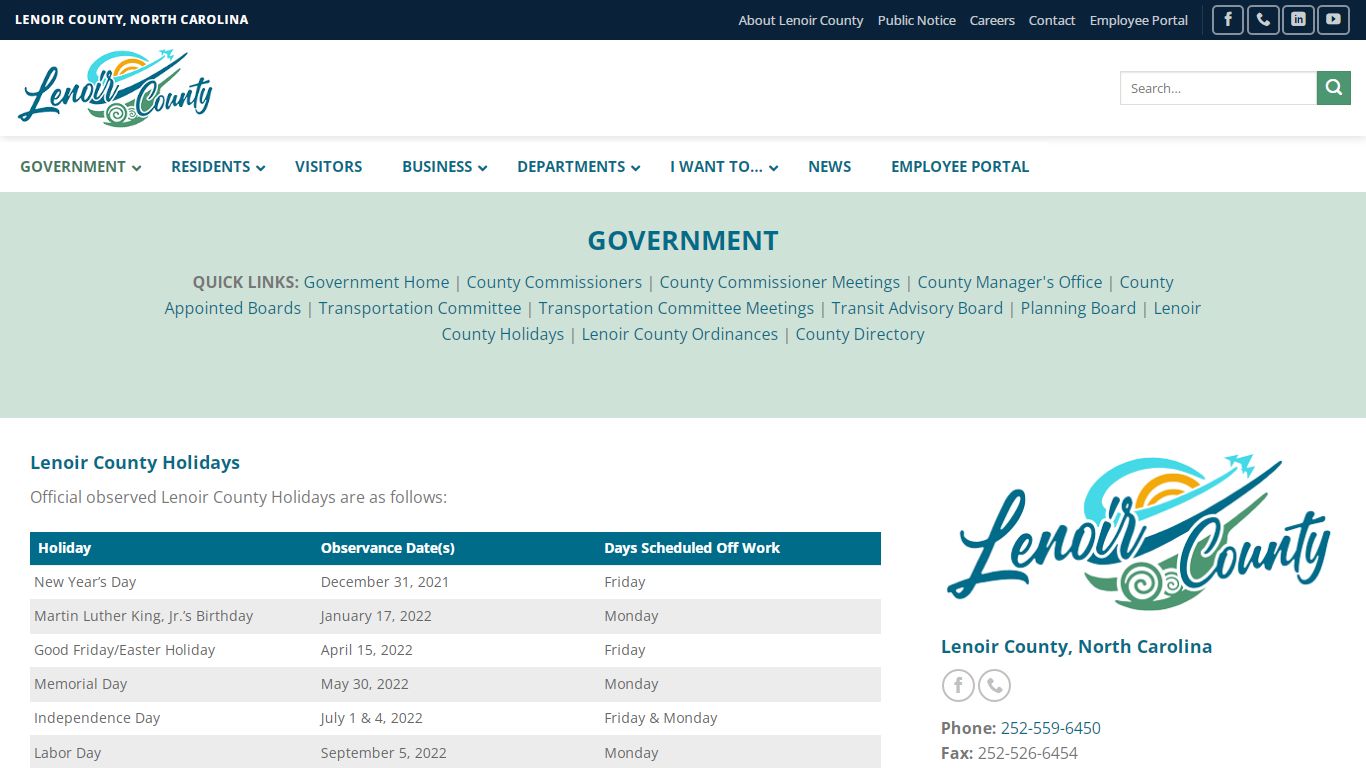Click the County Commissioners quick link
Screen dimensions: 1366x768
pyautogui.click(x=554, y=282)
